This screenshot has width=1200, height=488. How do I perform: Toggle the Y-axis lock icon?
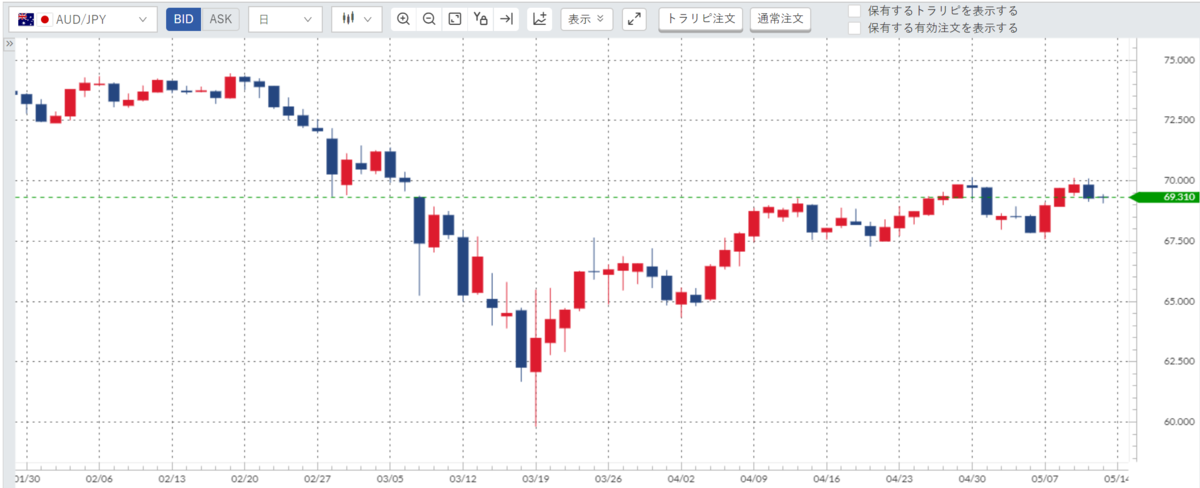click(481, 18)
